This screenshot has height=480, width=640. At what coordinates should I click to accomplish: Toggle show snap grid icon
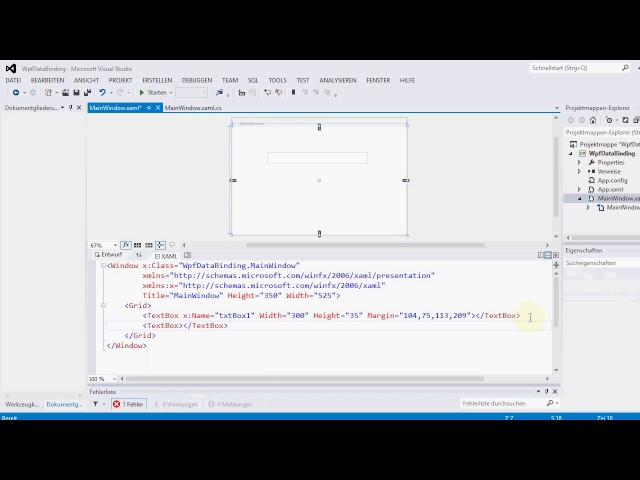coord(138,245)
